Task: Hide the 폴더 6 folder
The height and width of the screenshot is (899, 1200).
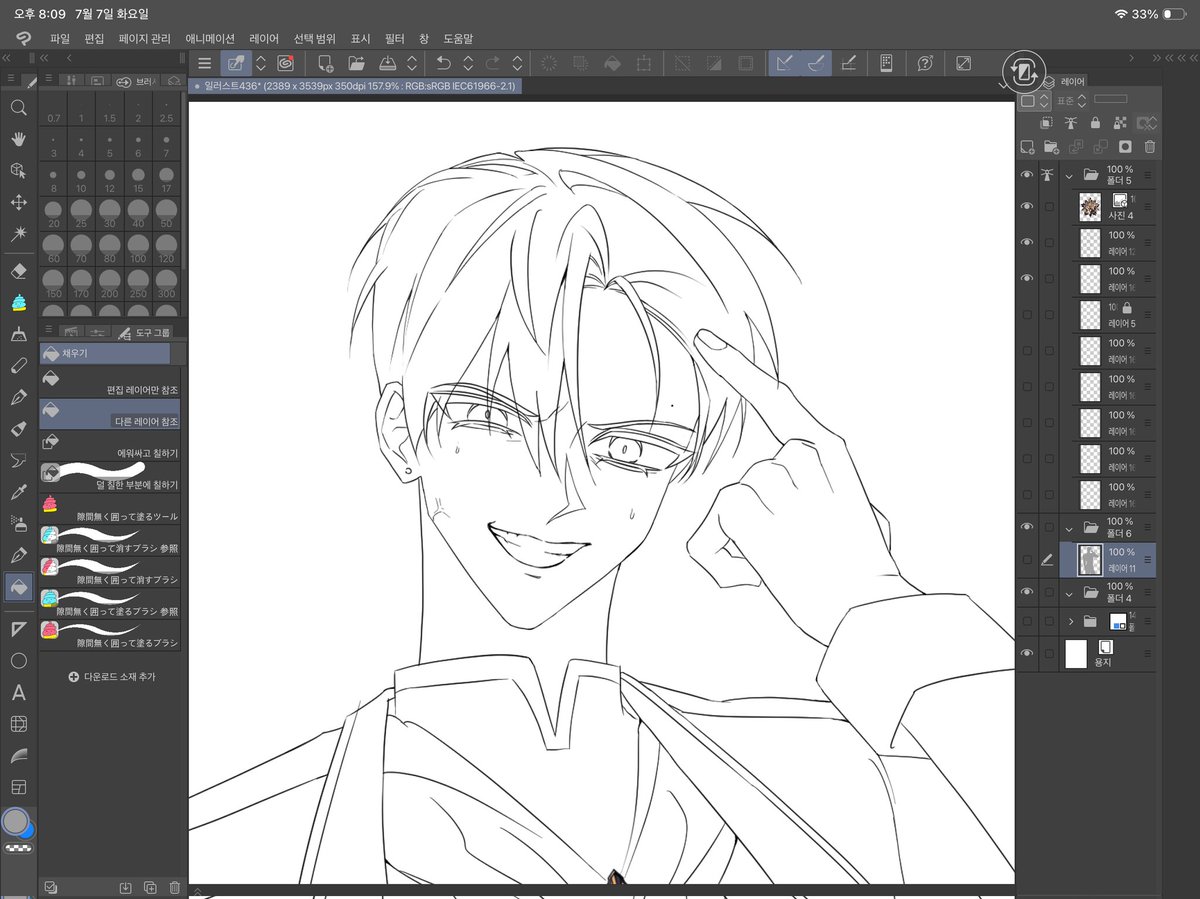Action: (1026, 526)
